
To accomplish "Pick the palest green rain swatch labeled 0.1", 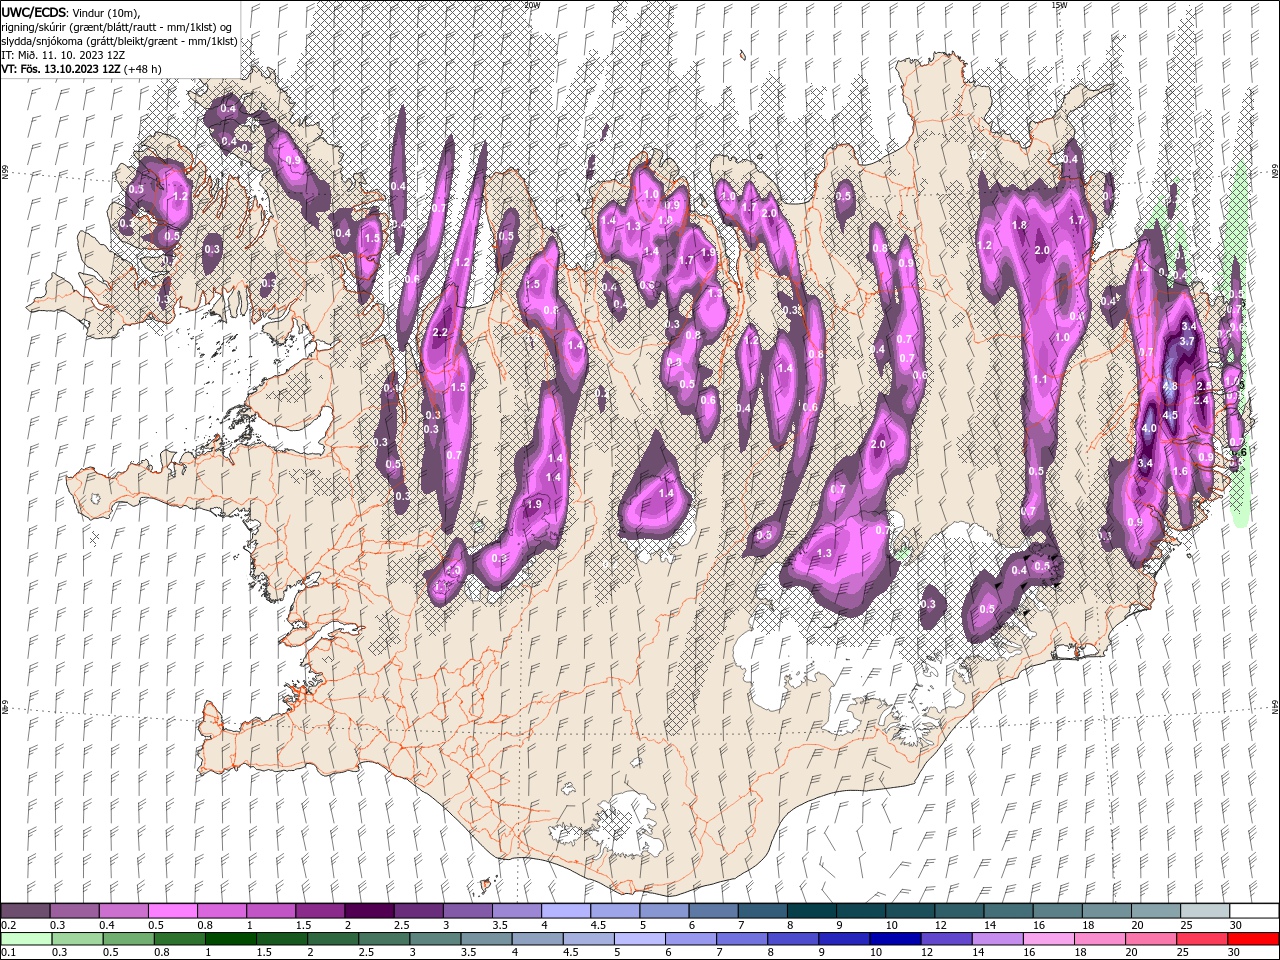I will [x=26, y=939].
